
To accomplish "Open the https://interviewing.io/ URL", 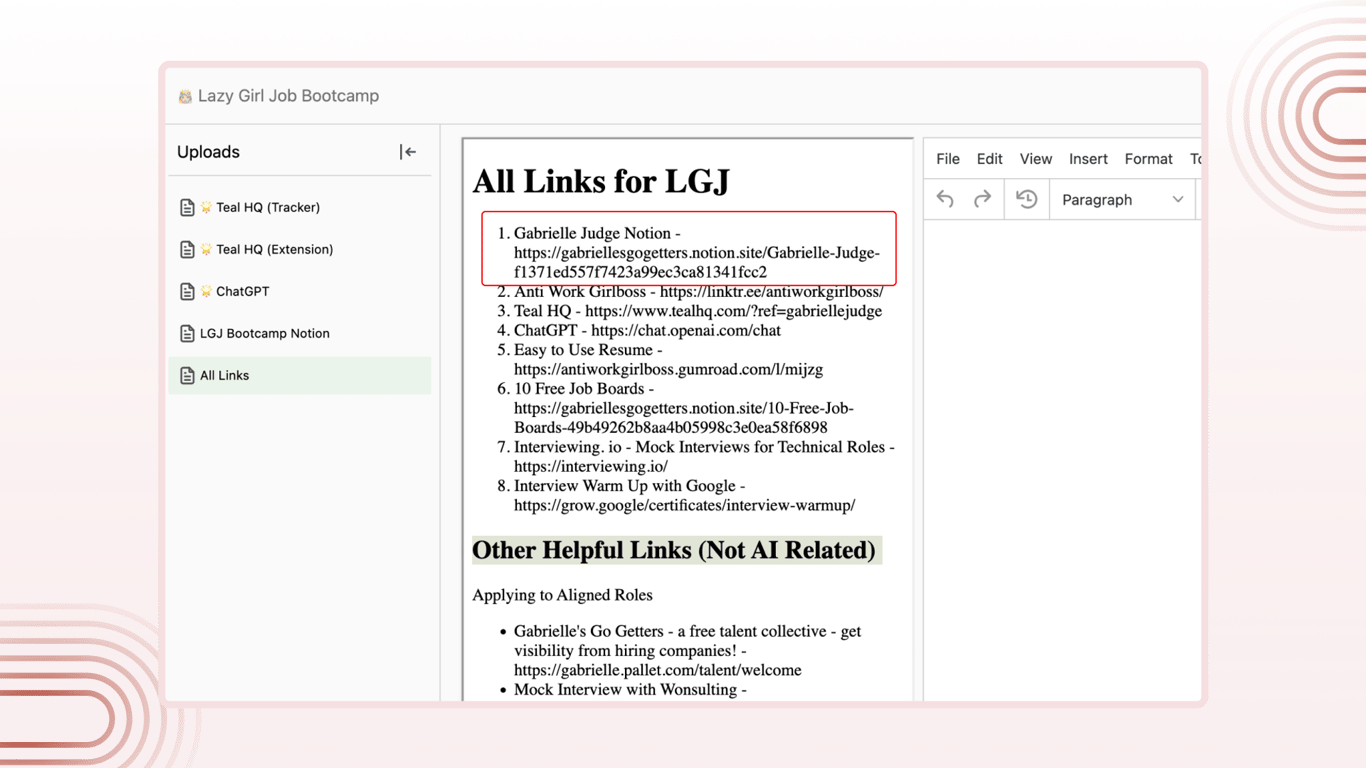I will (591, 466).
